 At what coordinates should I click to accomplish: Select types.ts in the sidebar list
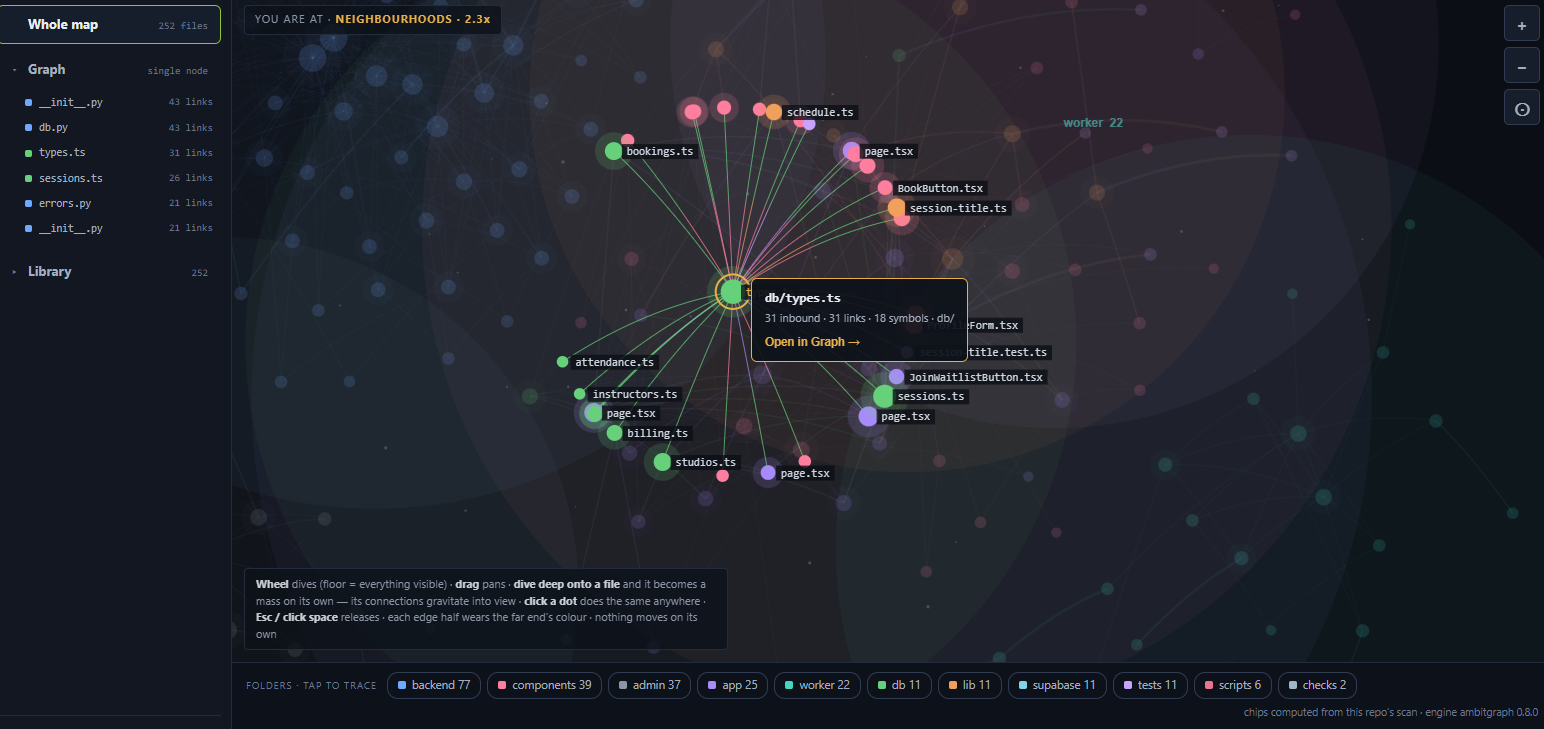(118, 153)
